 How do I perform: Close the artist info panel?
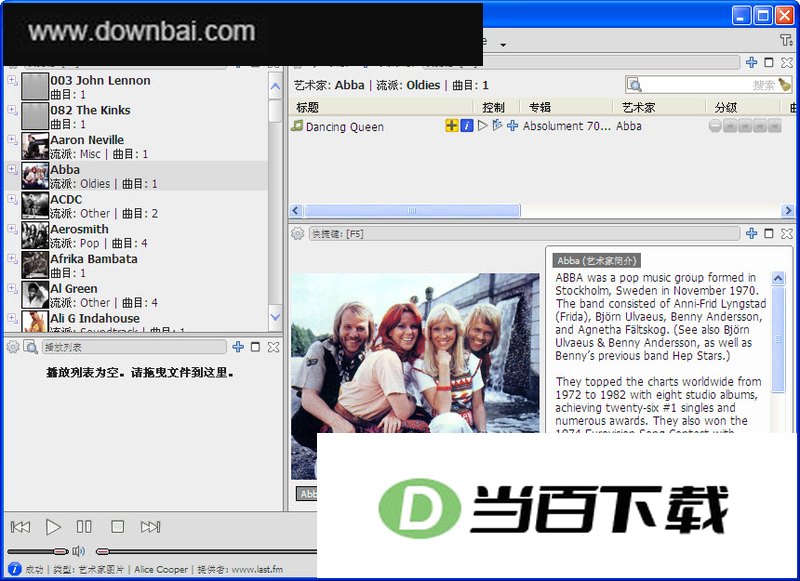787,233
